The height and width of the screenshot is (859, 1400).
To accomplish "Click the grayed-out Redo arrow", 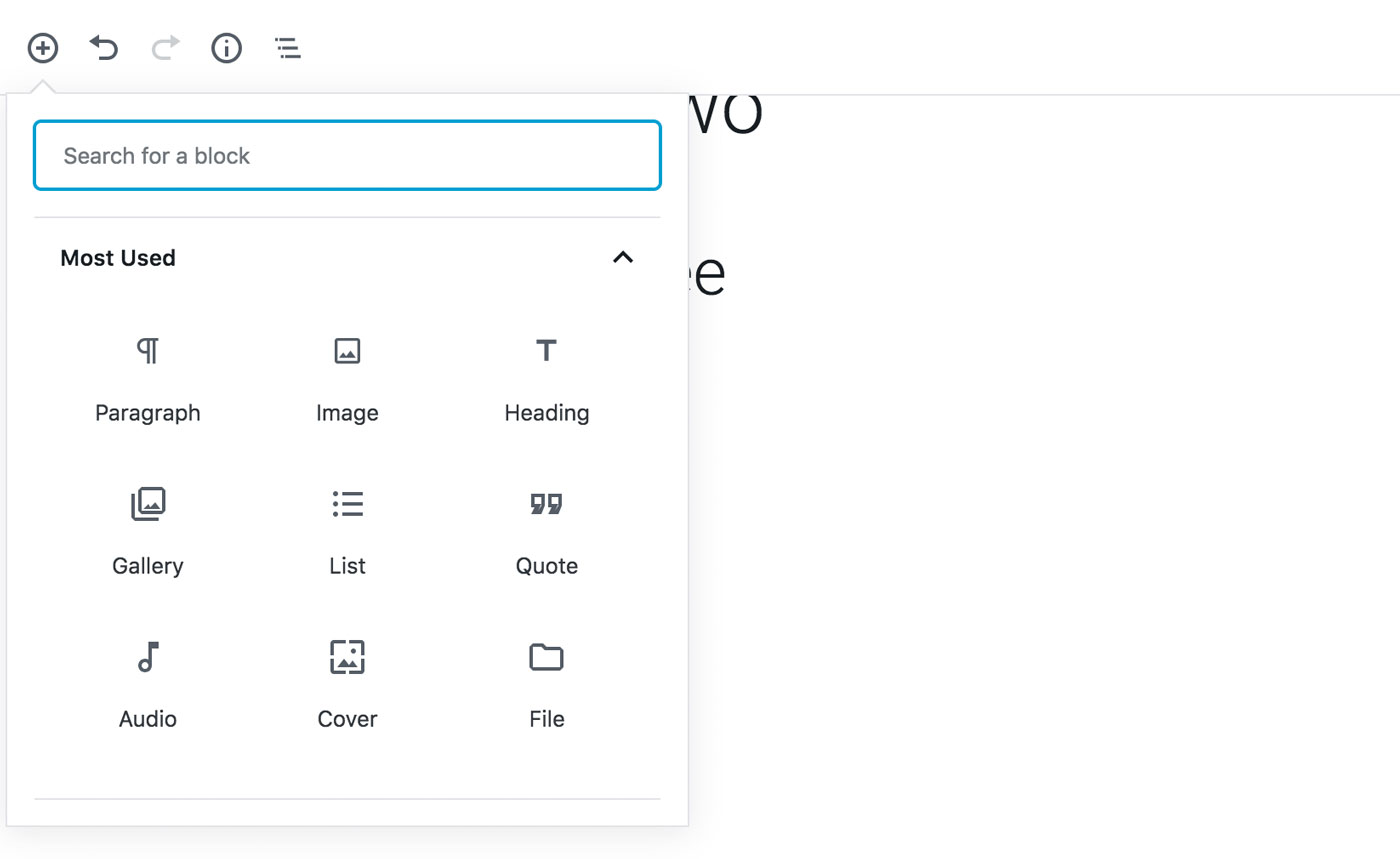I will (166, 47).
